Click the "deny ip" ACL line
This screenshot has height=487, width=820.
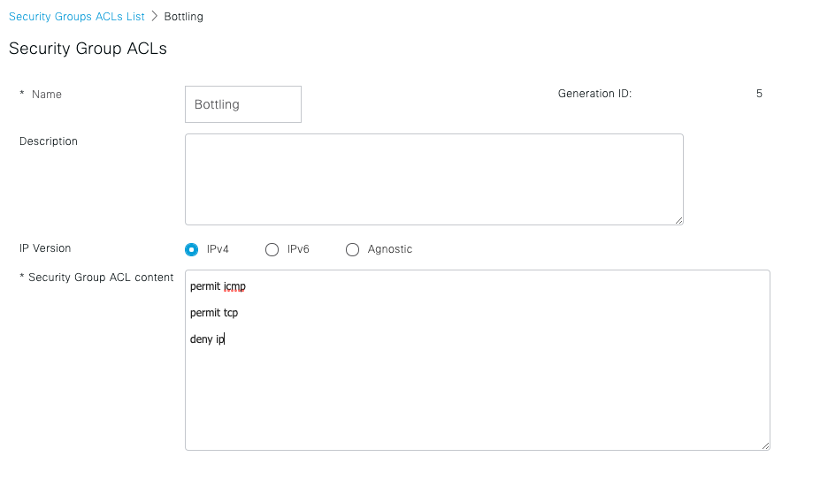click(208, 340)
